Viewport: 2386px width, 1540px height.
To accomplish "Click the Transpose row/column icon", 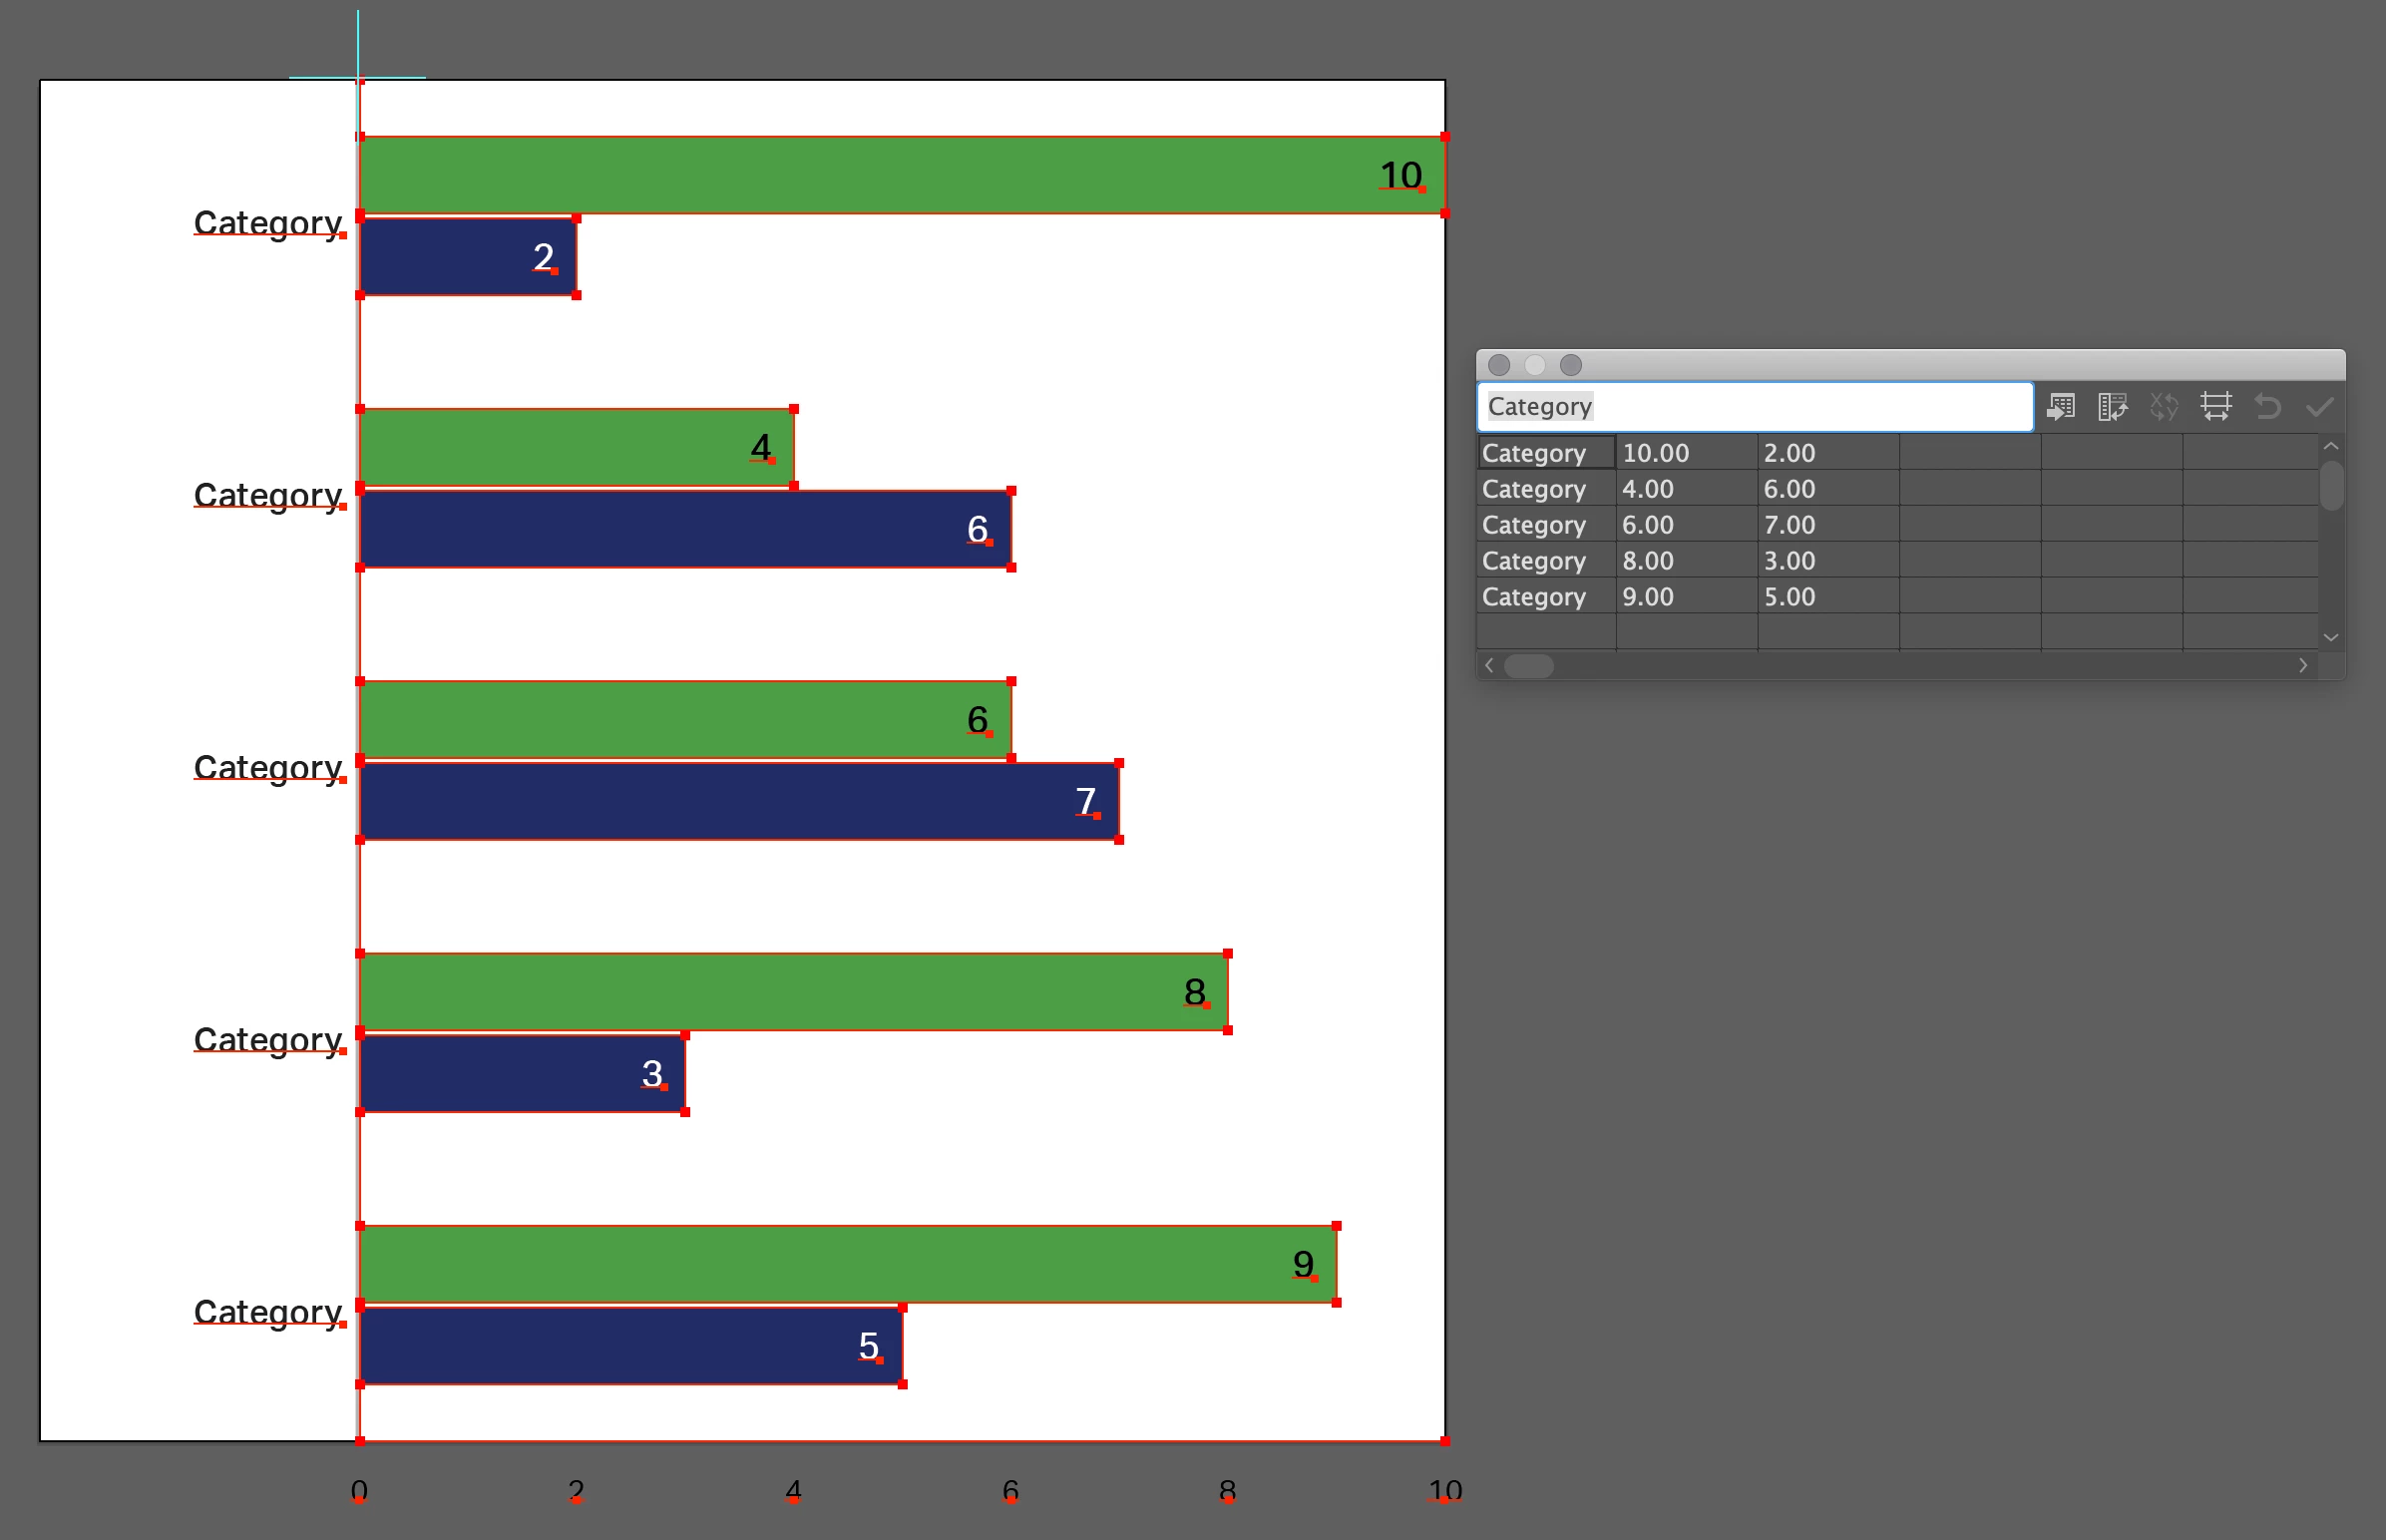I will click(2112, 407).
